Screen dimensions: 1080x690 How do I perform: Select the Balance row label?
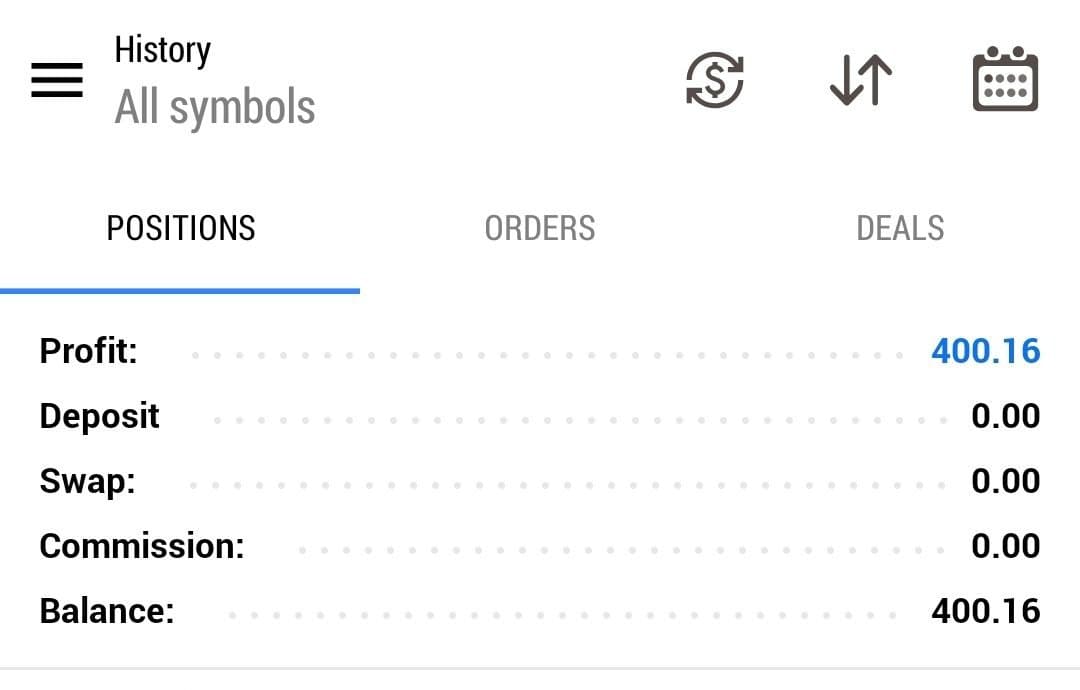click(106, 611)
